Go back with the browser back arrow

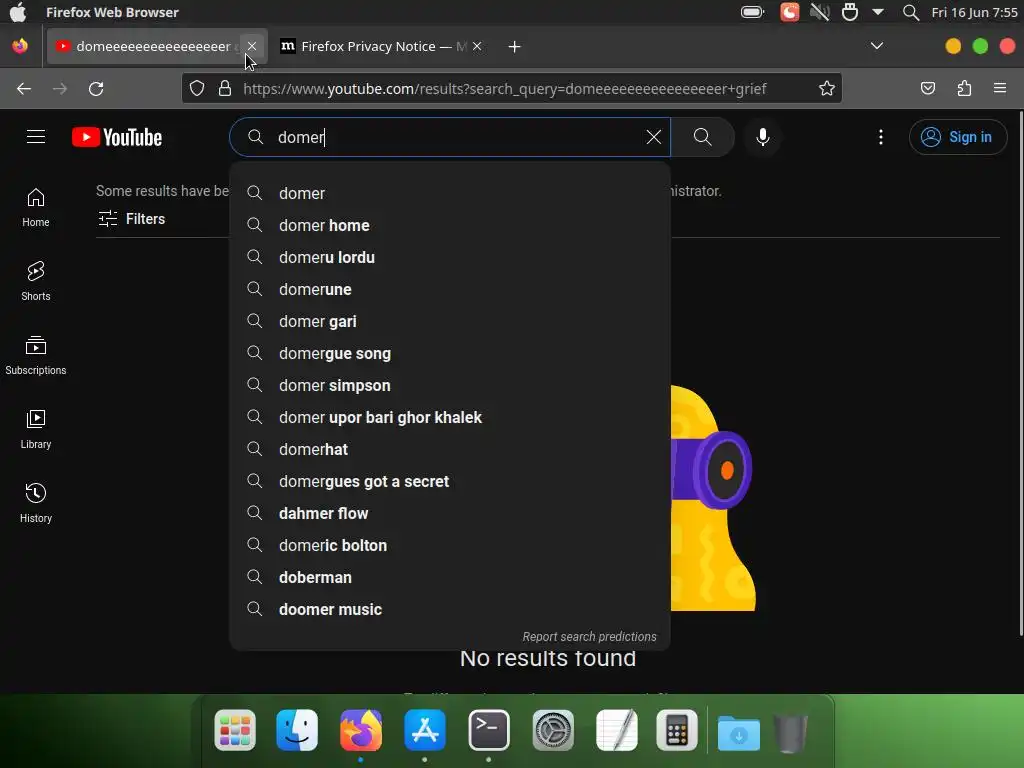click(24, 89)
